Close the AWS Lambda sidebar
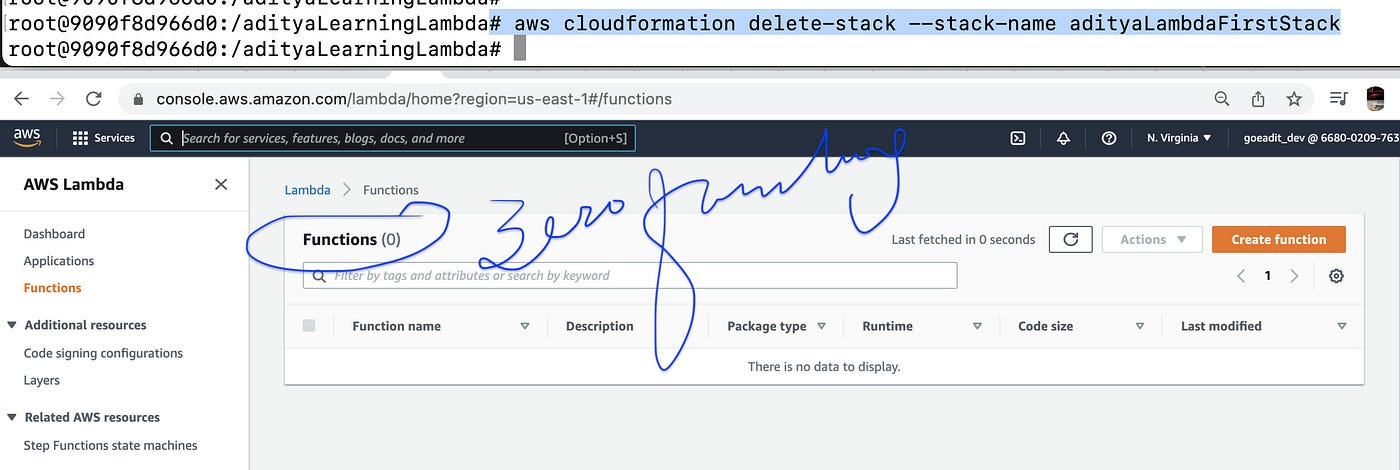1400x470 pixels. [221, 184]
